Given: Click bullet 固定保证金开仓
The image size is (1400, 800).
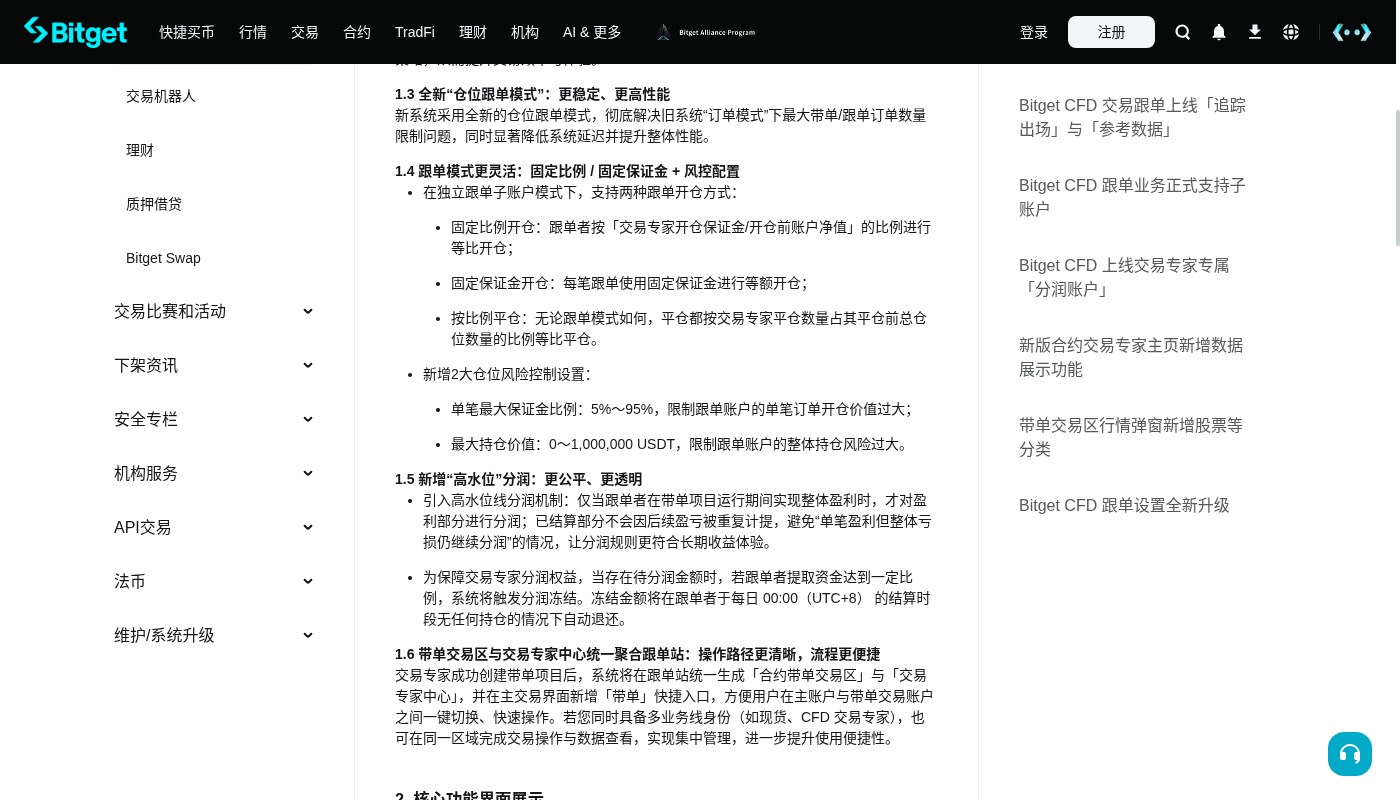Looking at the screenshot, I should click(x=629, y=283).
